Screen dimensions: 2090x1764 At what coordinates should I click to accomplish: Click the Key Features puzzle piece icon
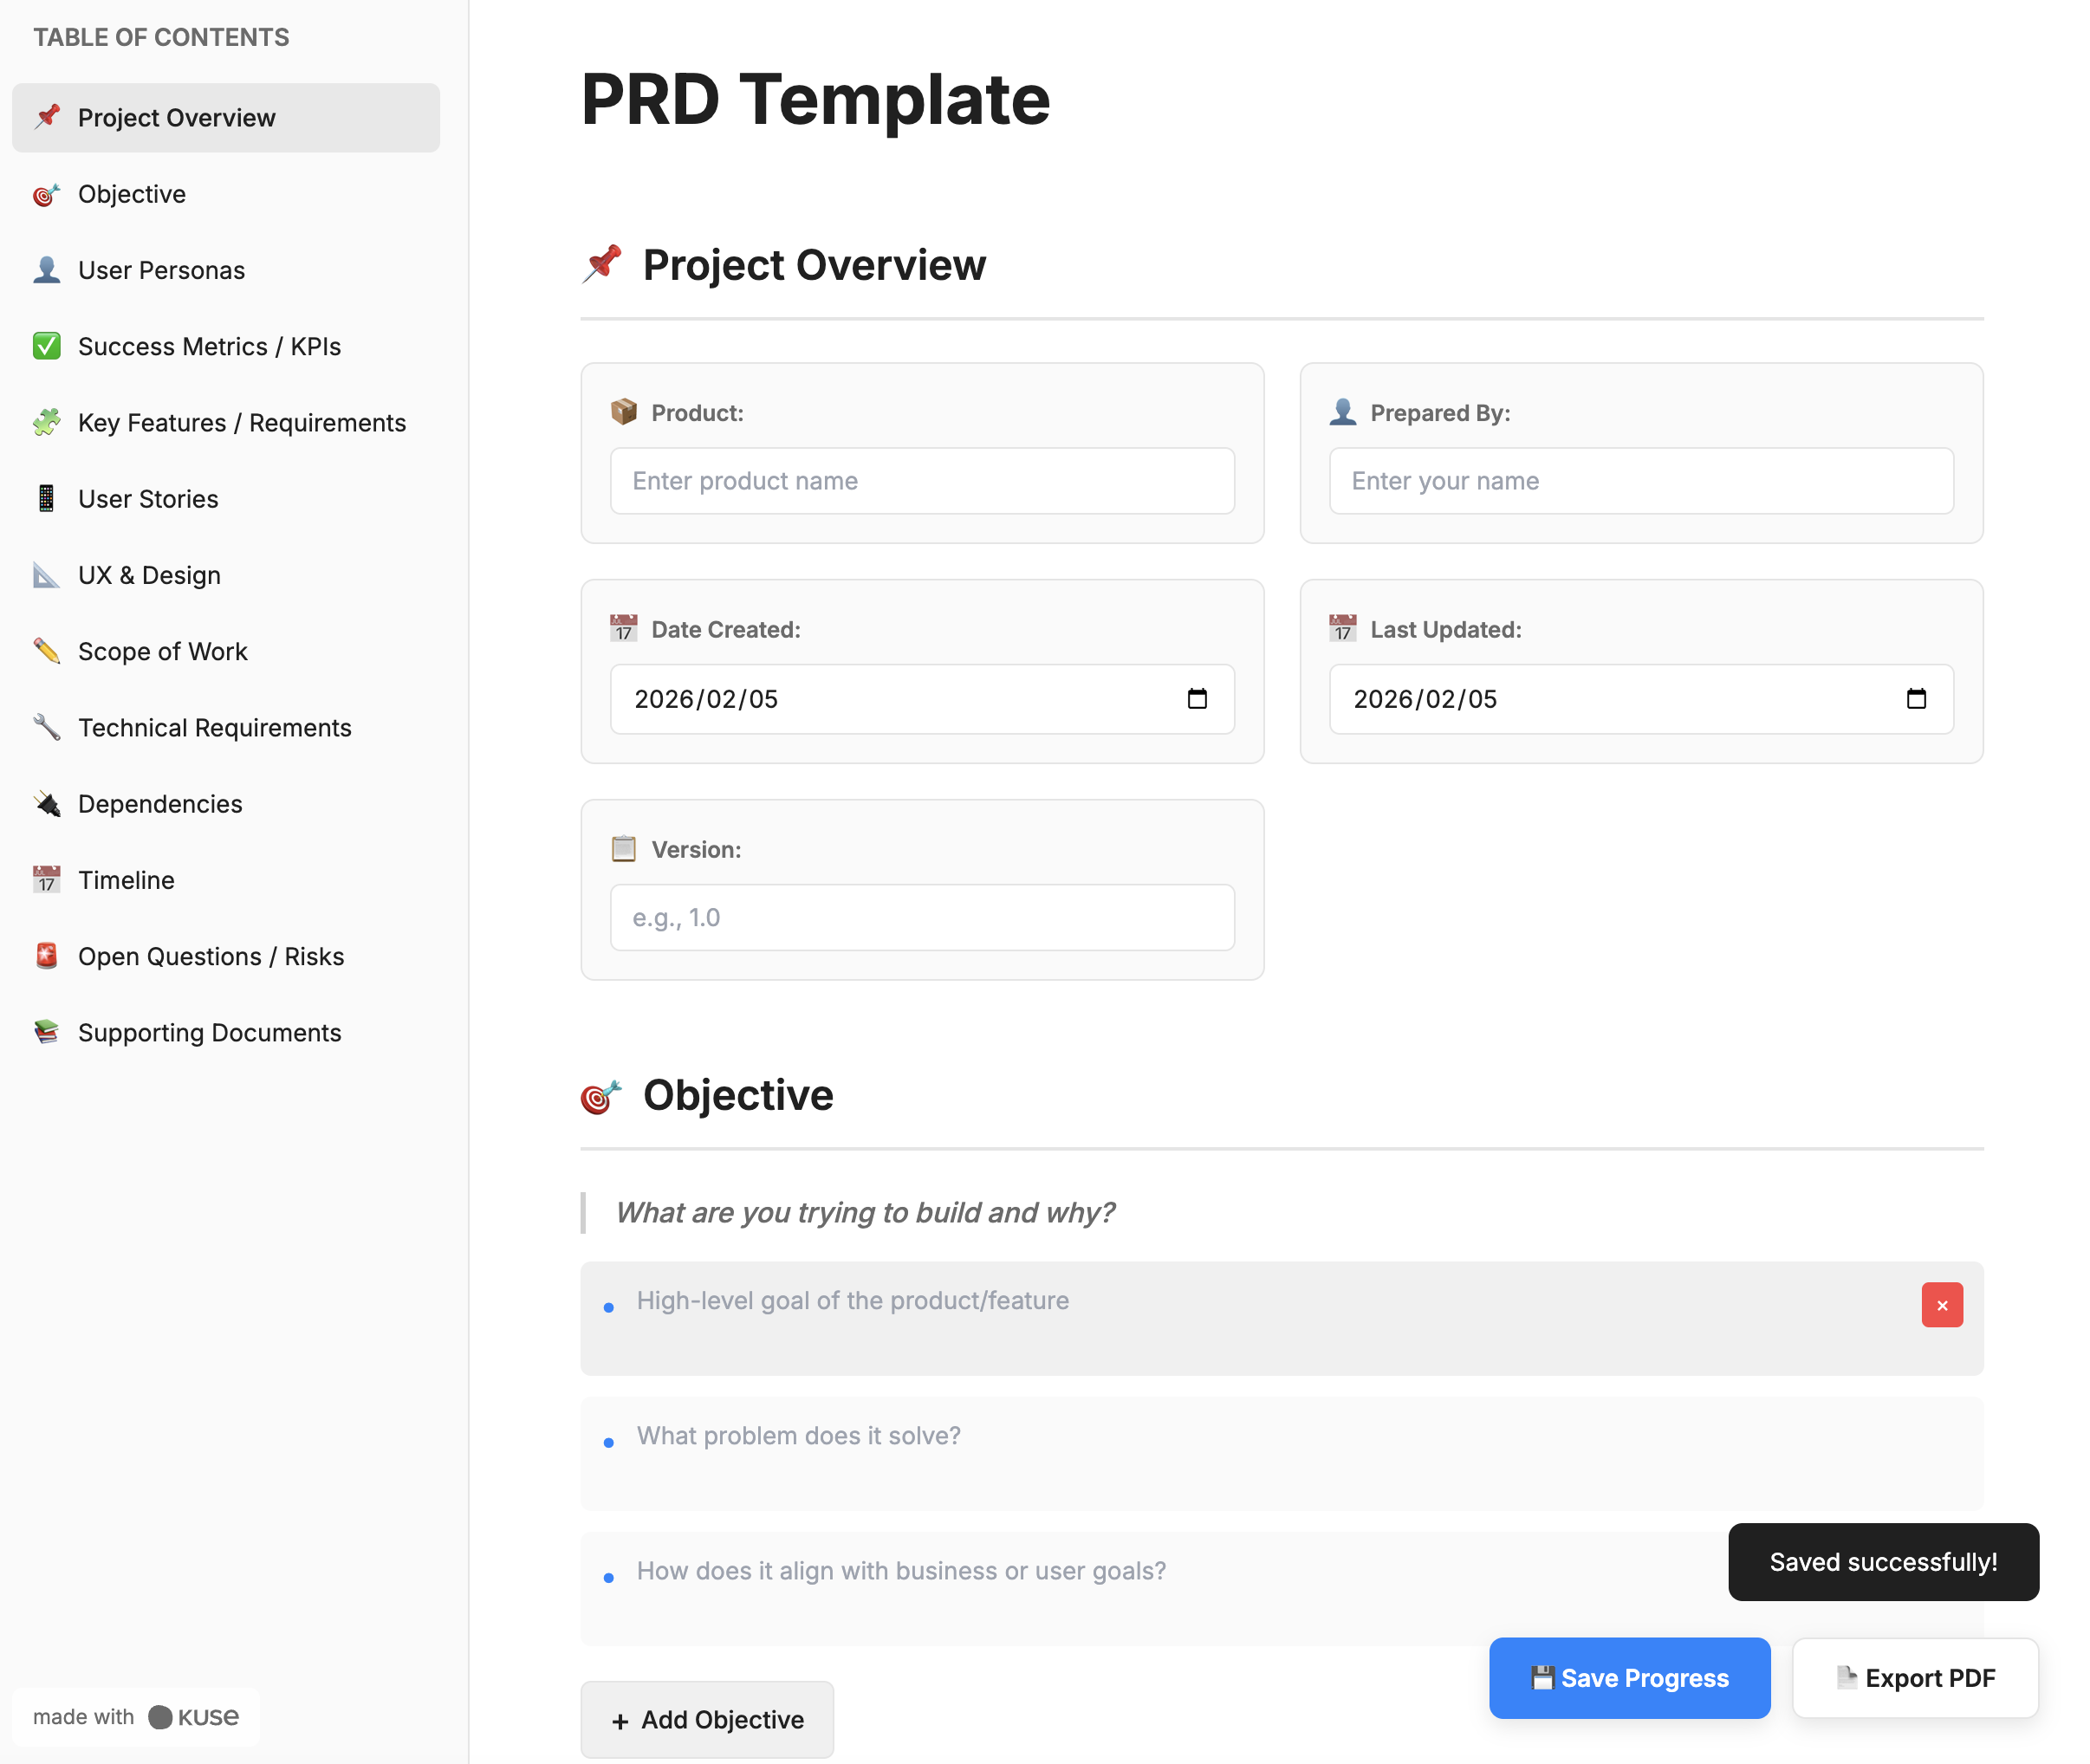click(46, 422)
